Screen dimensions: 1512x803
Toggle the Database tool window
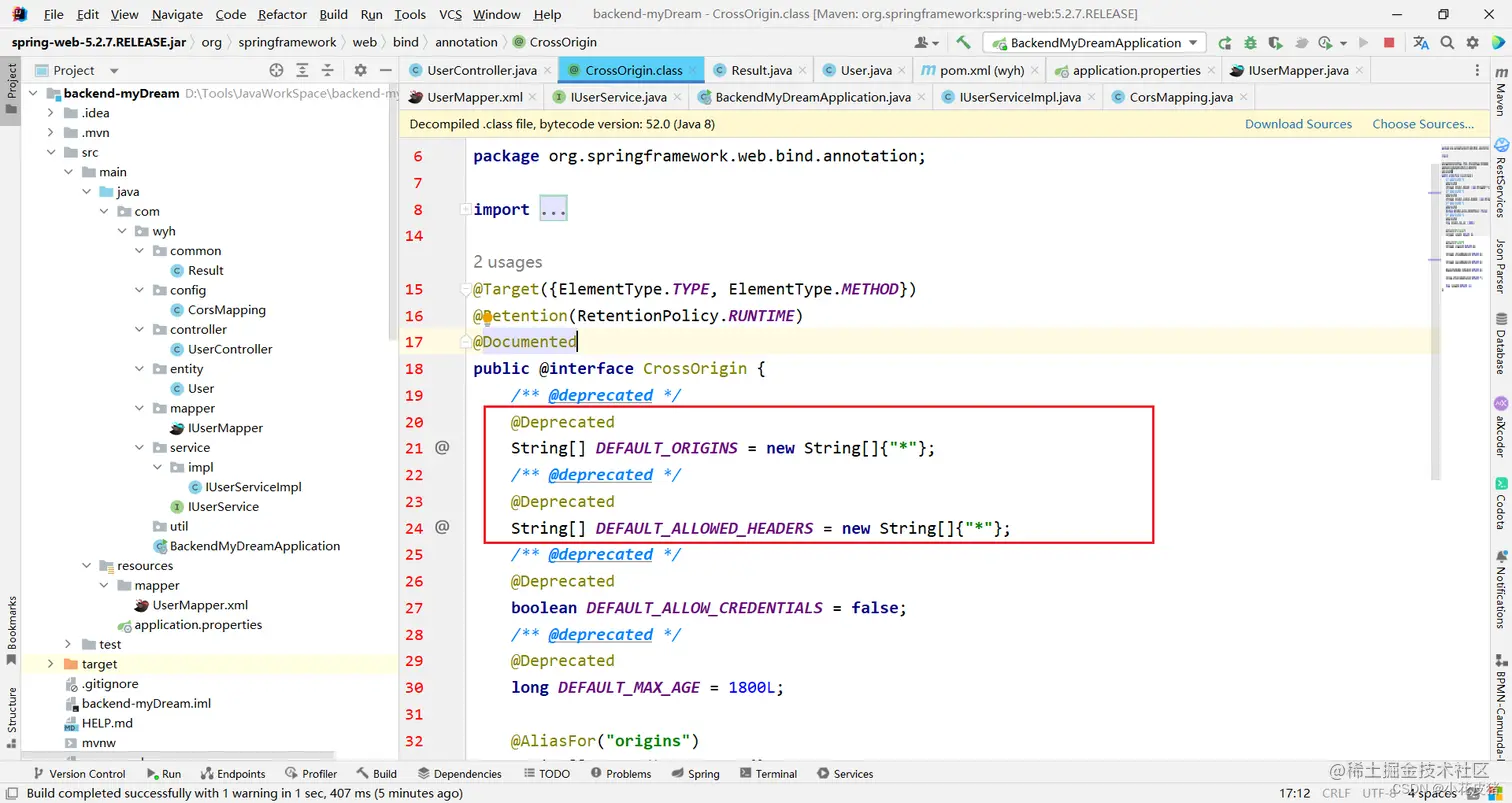(x=1501, y=343)
